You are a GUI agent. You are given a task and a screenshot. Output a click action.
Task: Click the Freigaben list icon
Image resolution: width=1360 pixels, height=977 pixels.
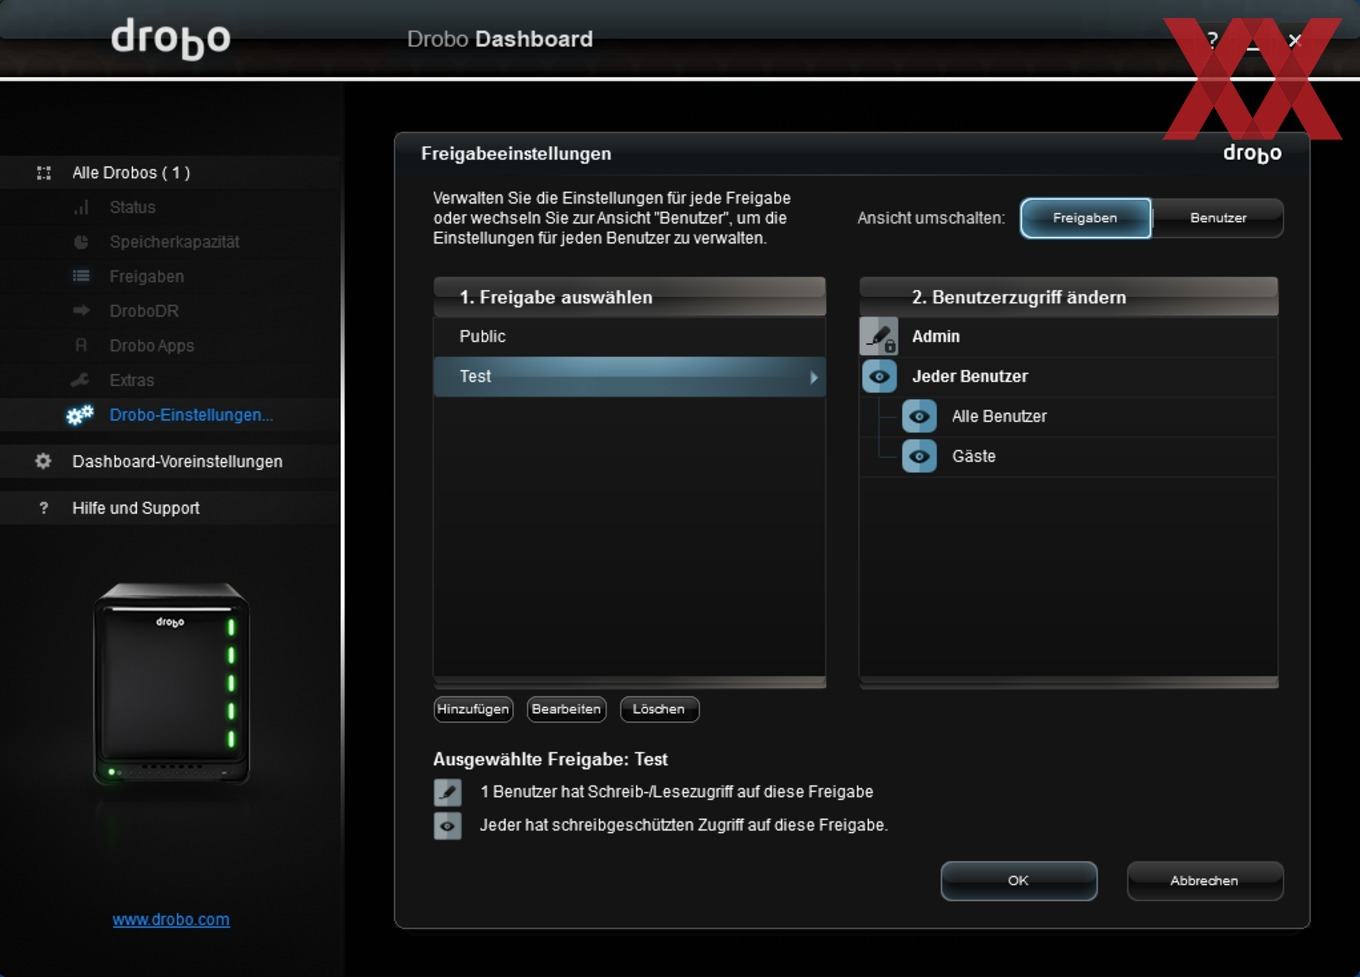click(x=81, y=276)
